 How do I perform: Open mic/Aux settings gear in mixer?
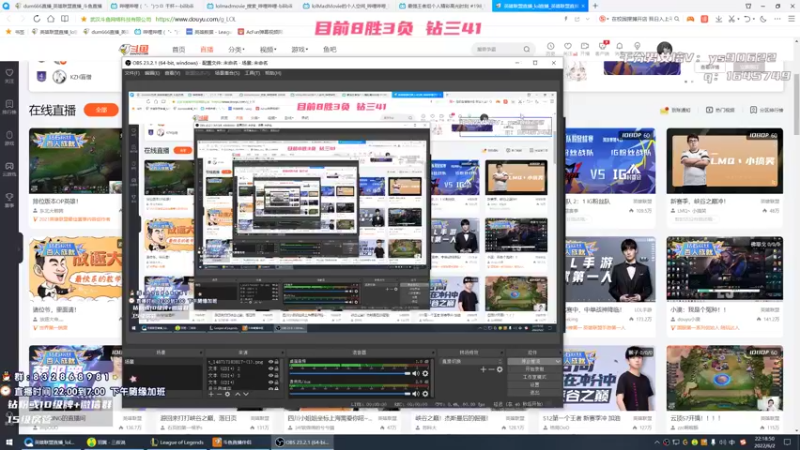point(425,393)
